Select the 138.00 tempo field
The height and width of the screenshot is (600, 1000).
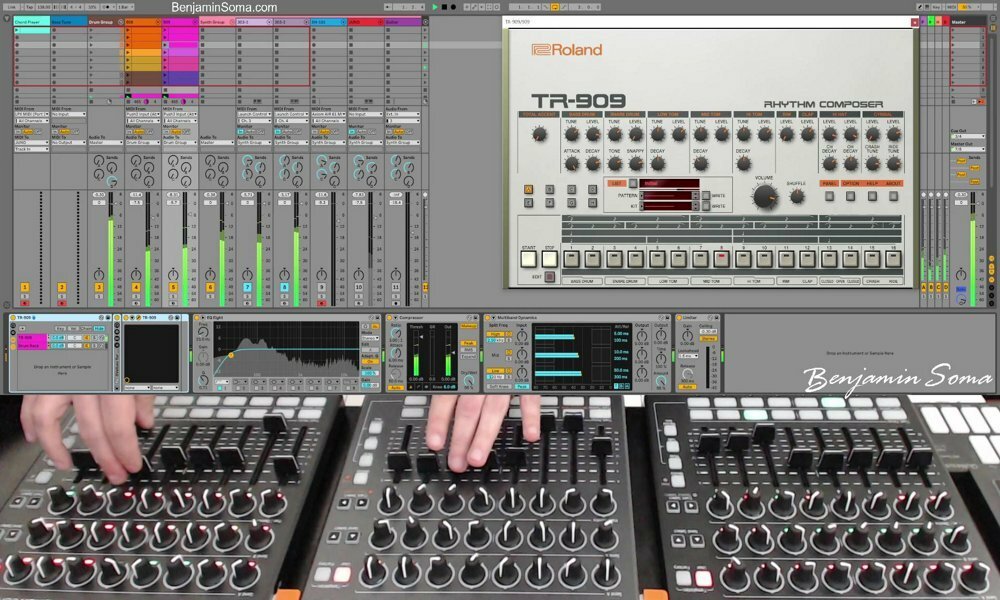(x=43, y=7)
